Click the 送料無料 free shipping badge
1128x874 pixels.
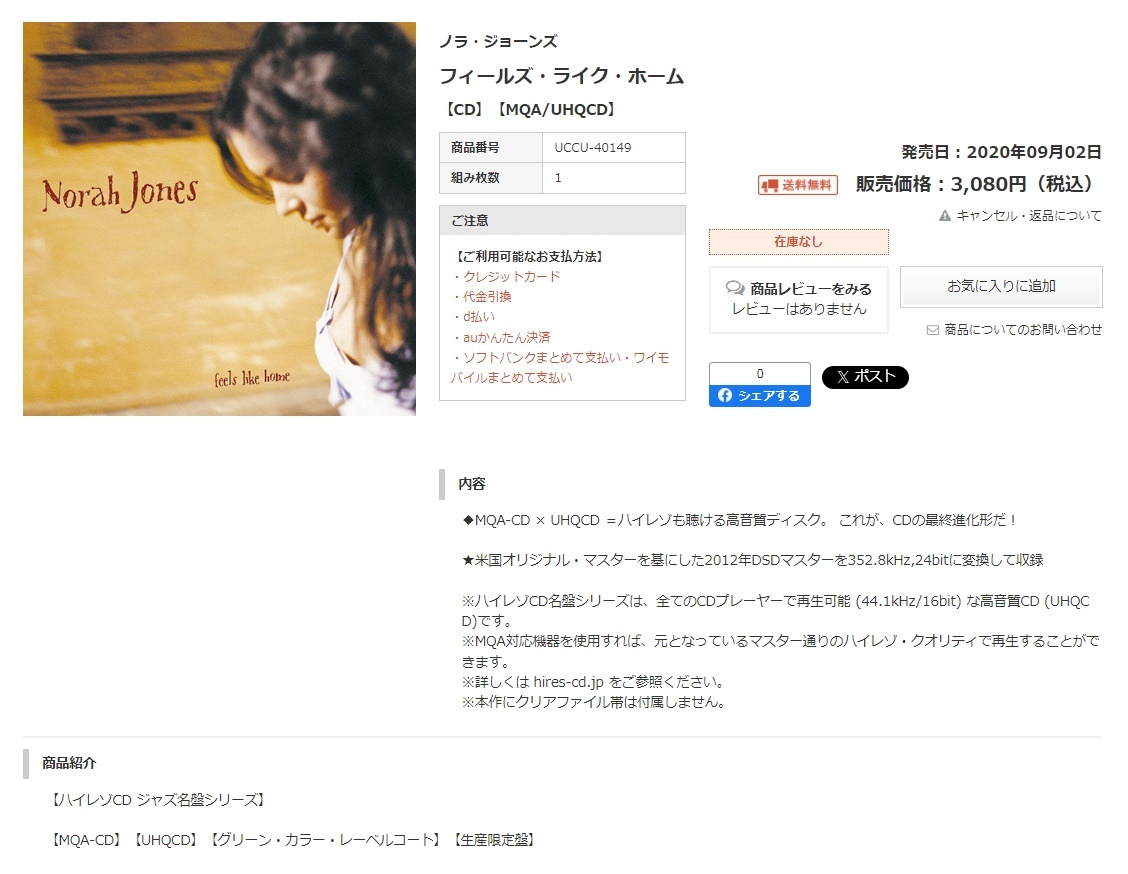[798, 186]
